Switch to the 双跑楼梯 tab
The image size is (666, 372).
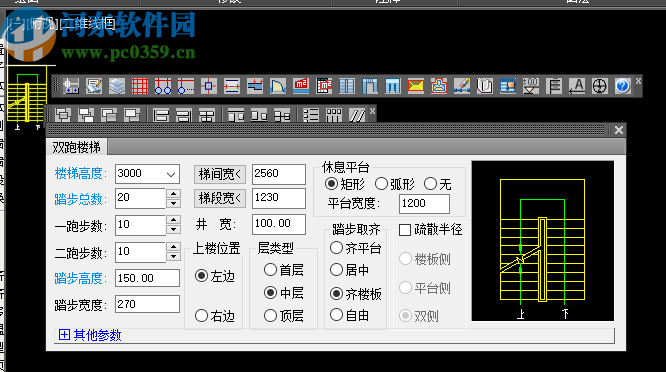(x=77, y=147)
